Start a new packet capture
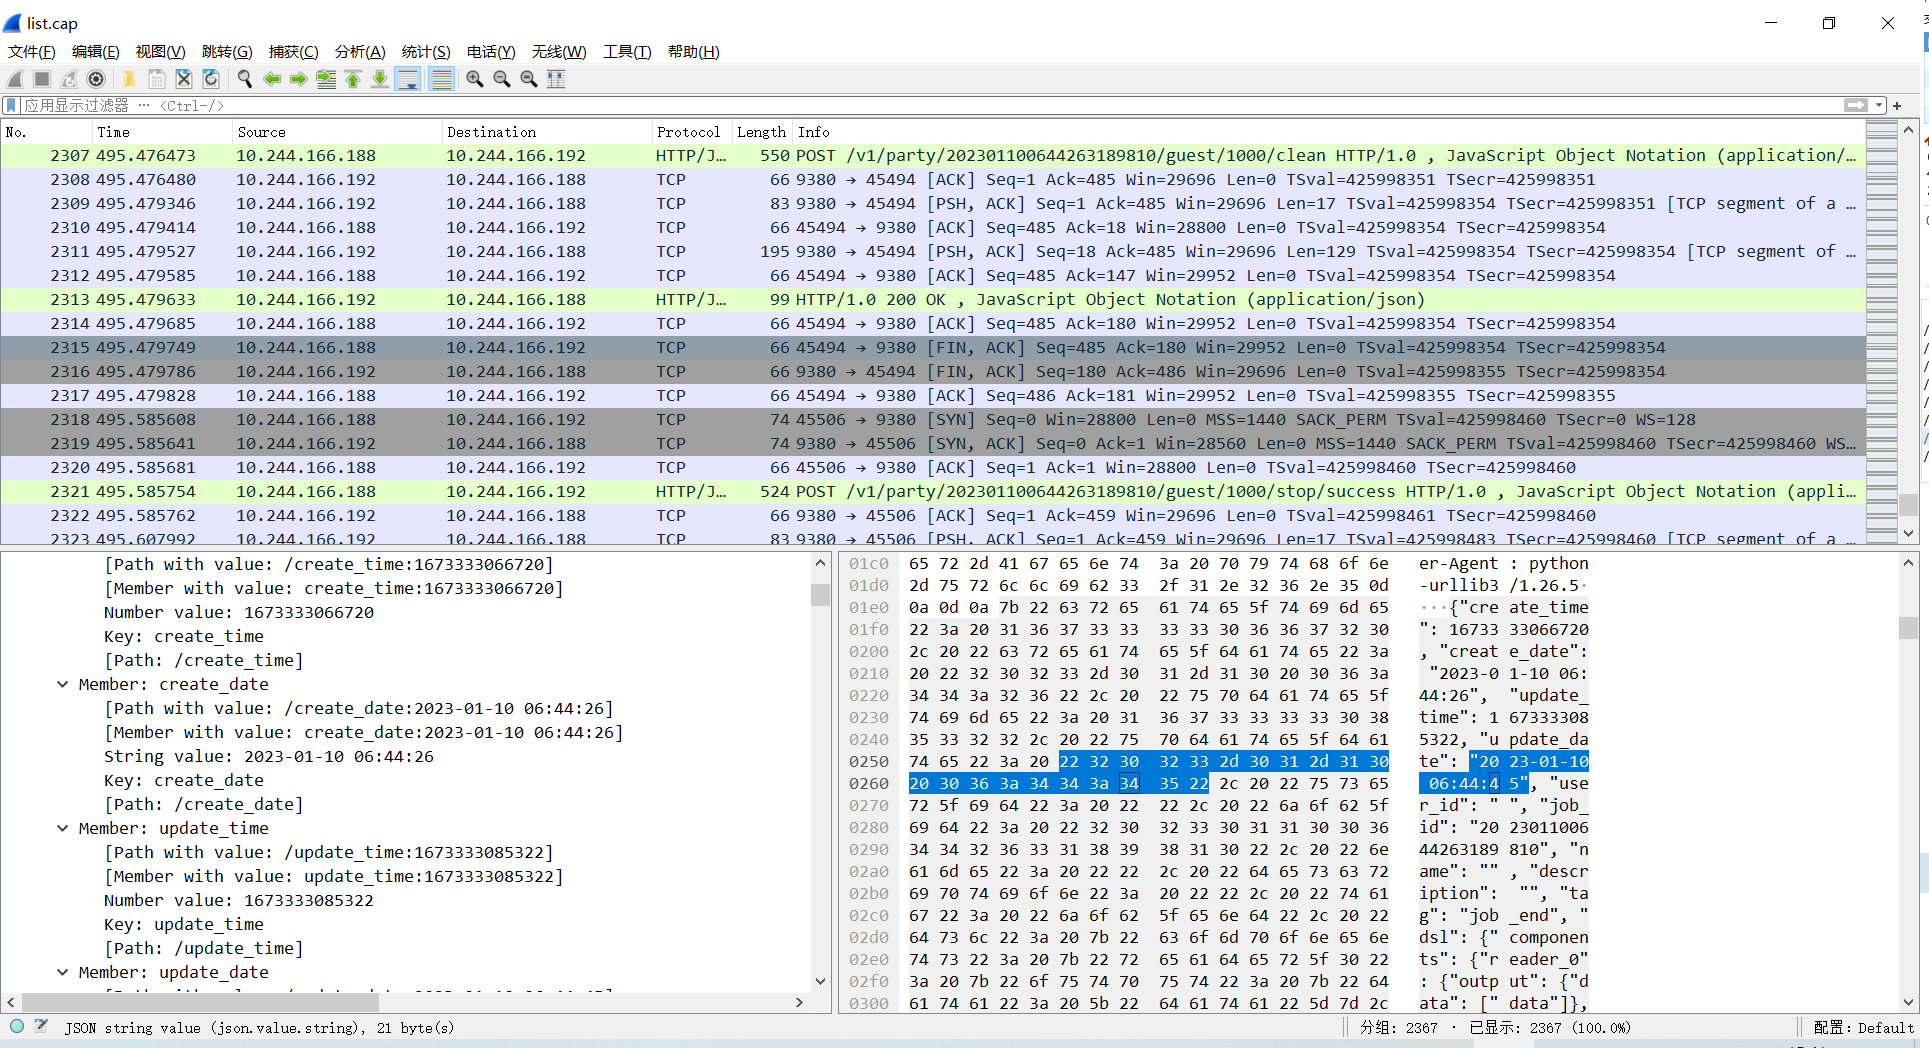The height and width of the screenshot is (1048, 1929). (x=14, y=79)
